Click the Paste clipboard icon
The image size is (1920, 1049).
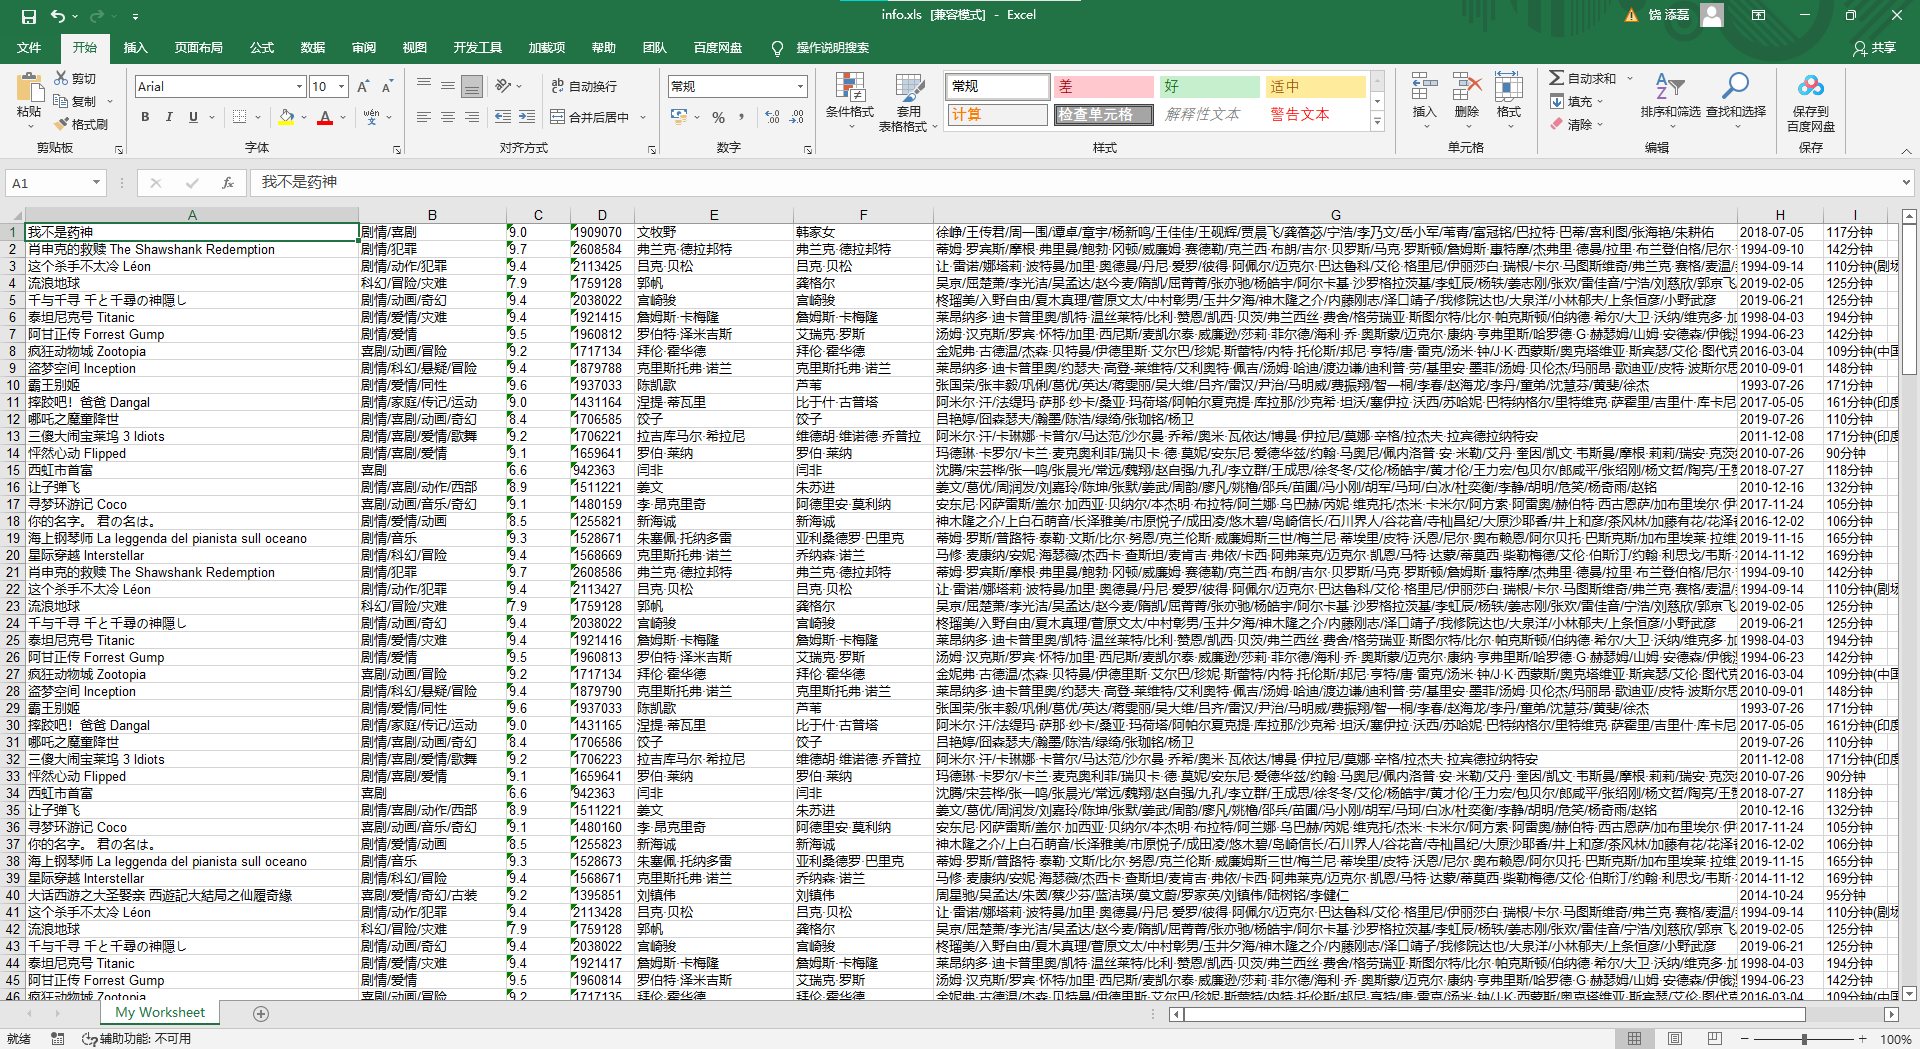[x=29, y=88]
